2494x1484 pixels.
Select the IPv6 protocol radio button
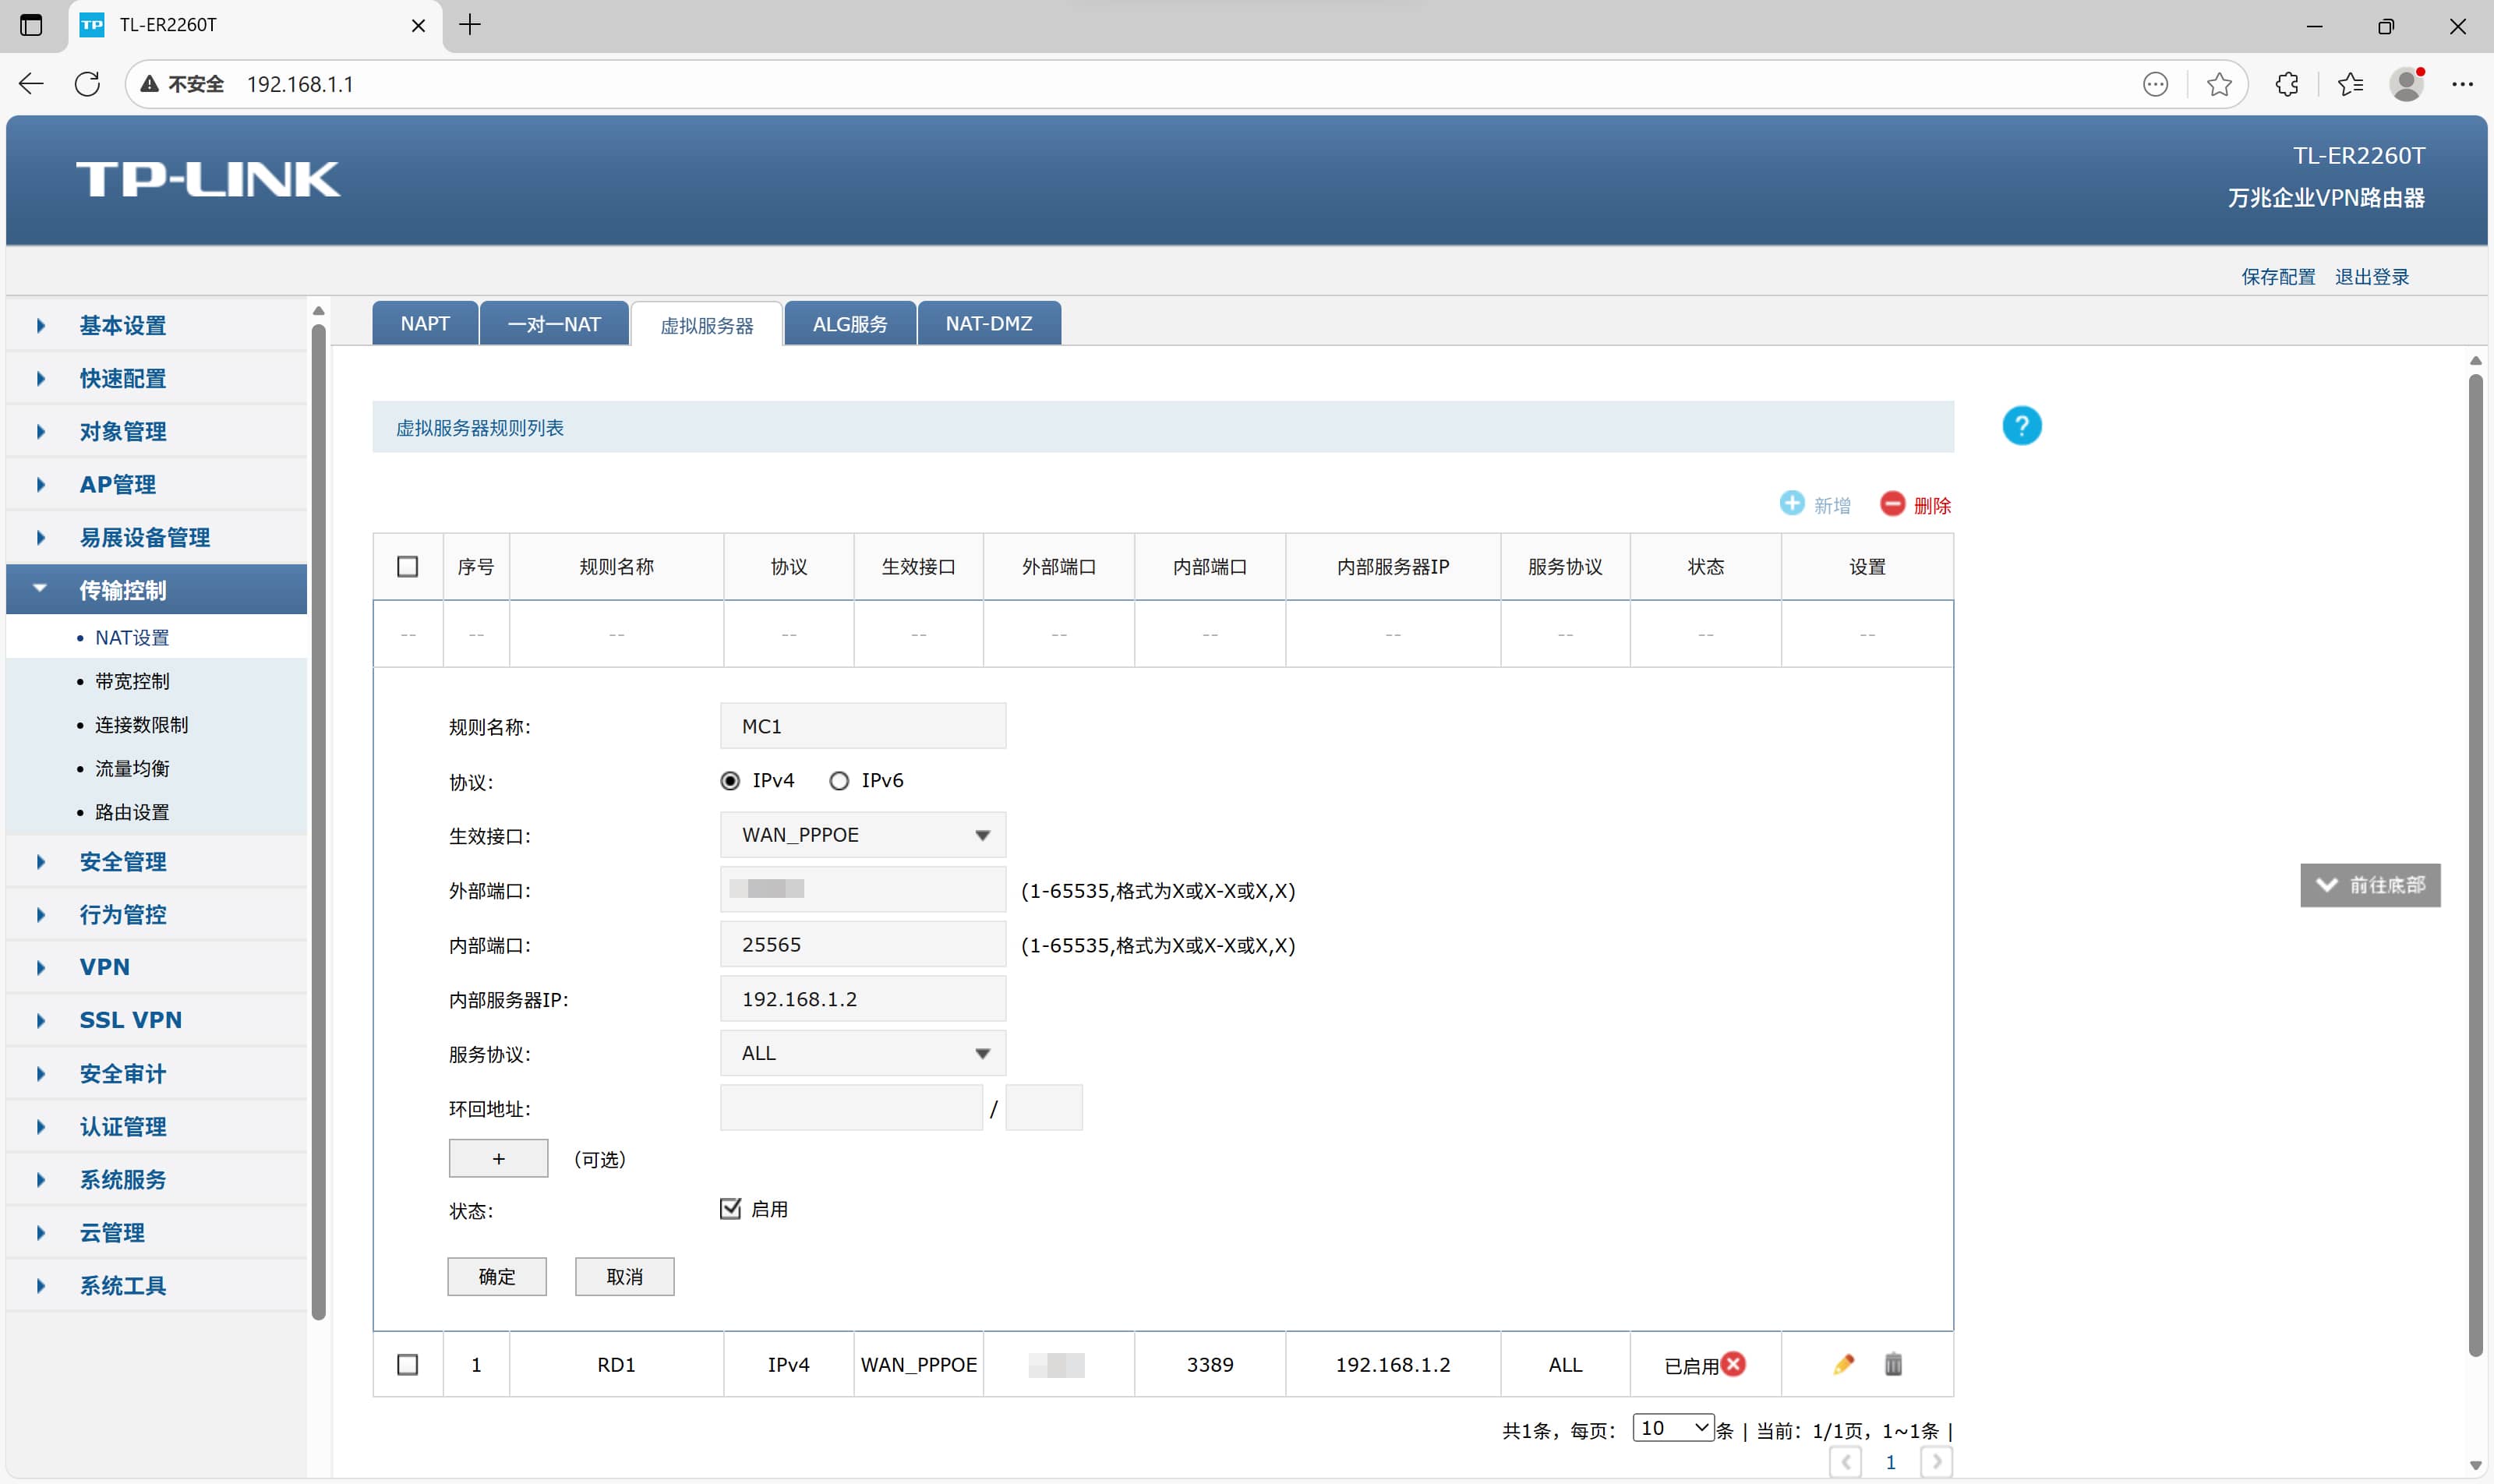coord(839,781)
